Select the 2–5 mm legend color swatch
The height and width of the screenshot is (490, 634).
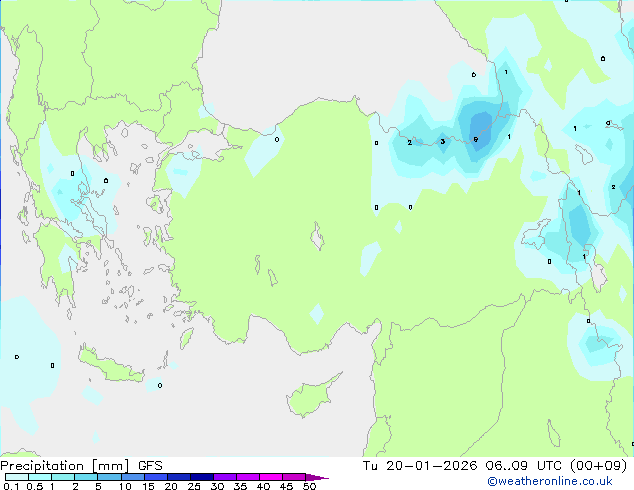point(86,477)
